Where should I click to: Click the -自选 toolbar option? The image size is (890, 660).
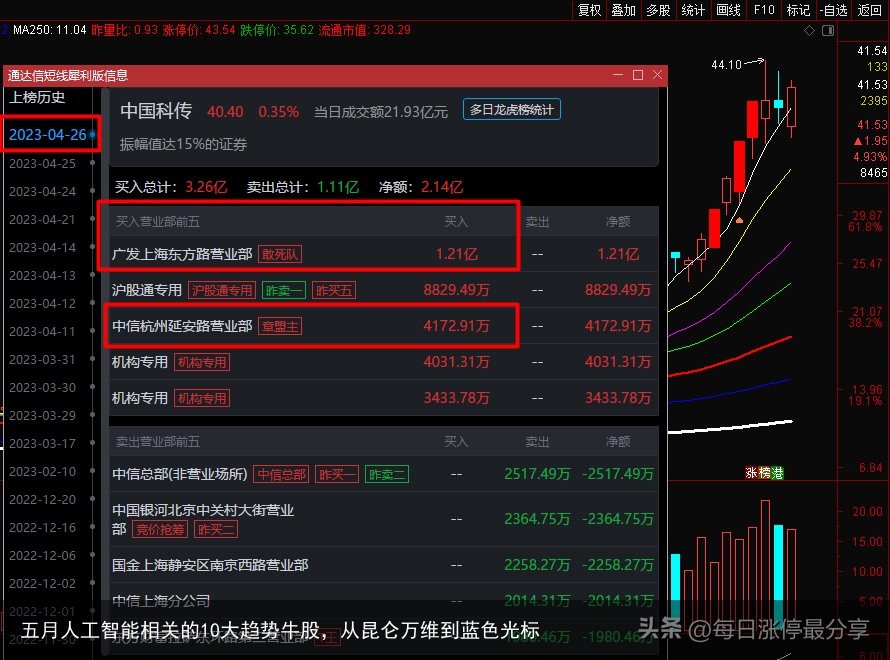(x=833, y=10)
